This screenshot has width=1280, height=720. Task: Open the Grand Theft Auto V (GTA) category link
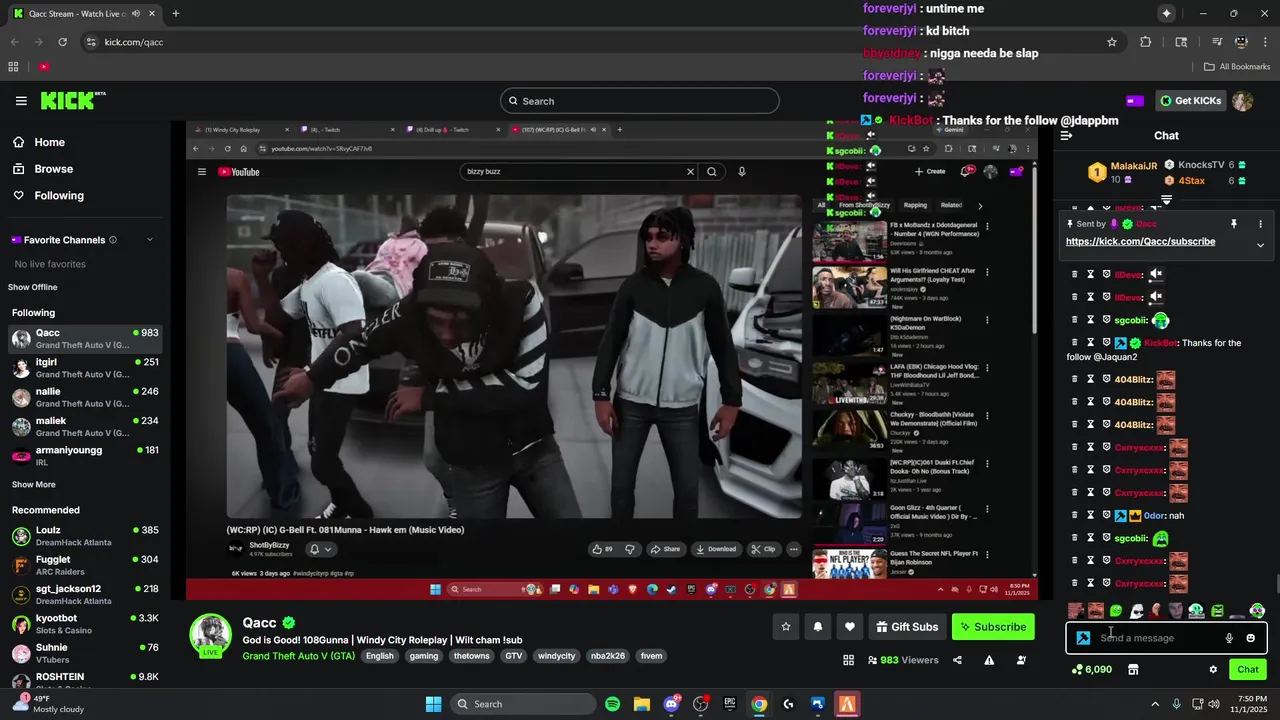[298, 656]
